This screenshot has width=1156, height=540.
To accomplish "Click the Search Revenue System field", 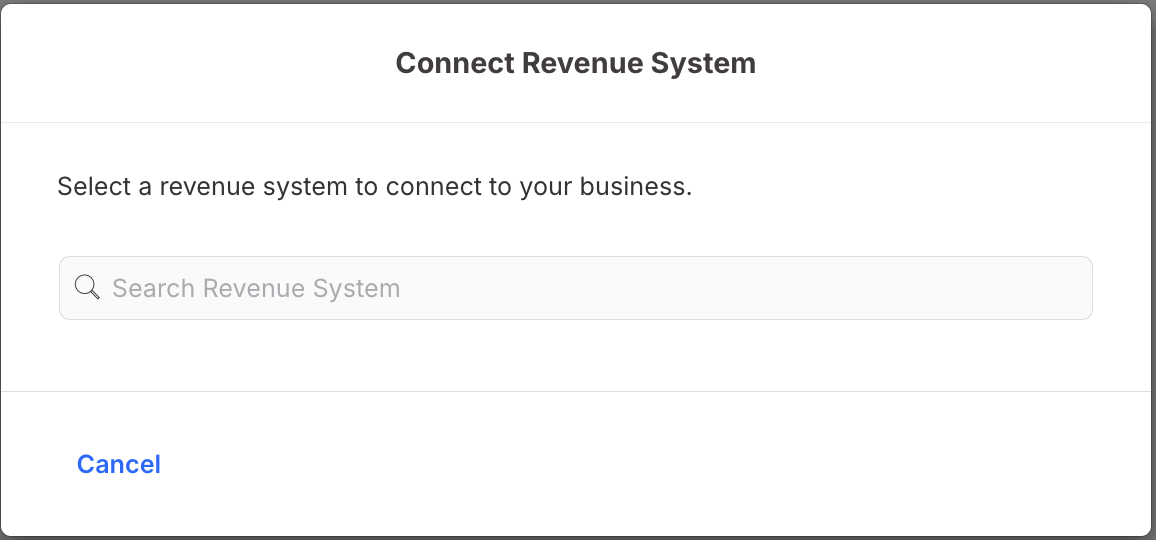I will click(x=575, y=288).
